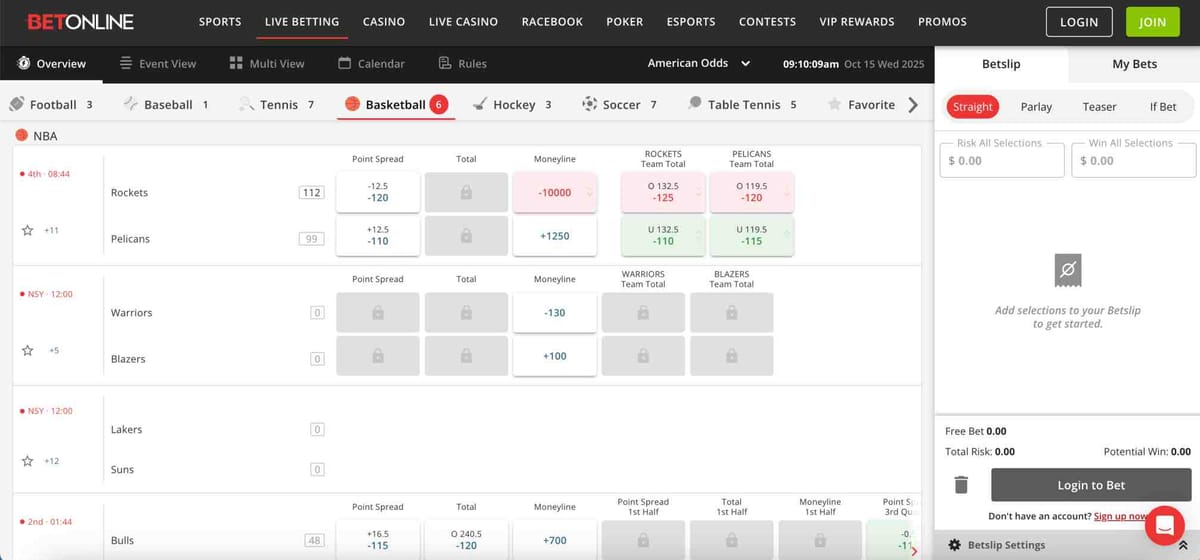
Task: Select Baseball sport tab
Action: [x=165, y=104]
